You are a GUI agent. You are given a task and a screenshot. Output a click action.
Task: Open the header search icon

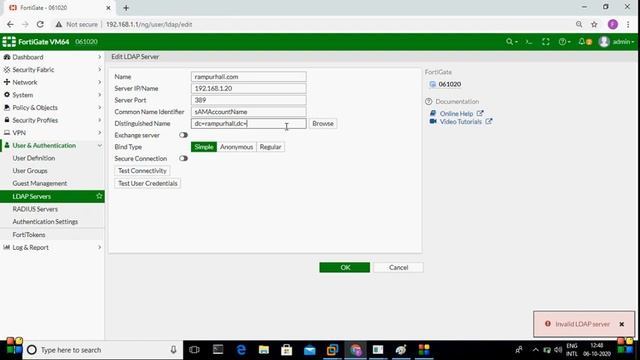coord(511,42)
